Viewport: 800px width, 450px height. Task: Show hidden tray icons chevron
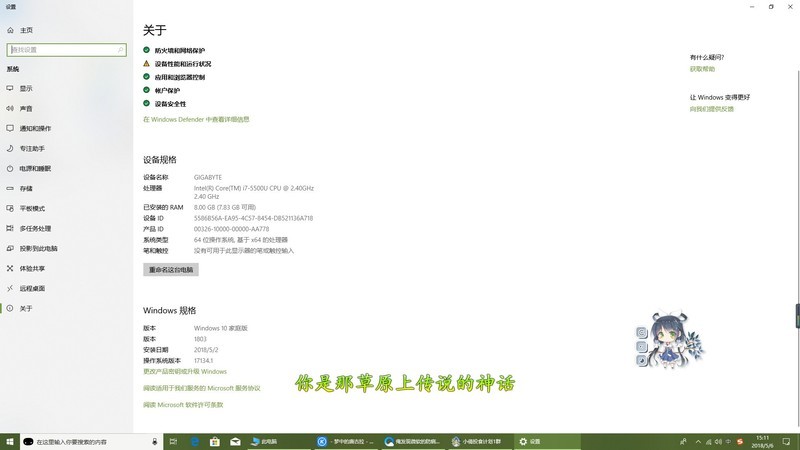click(698, 442)
